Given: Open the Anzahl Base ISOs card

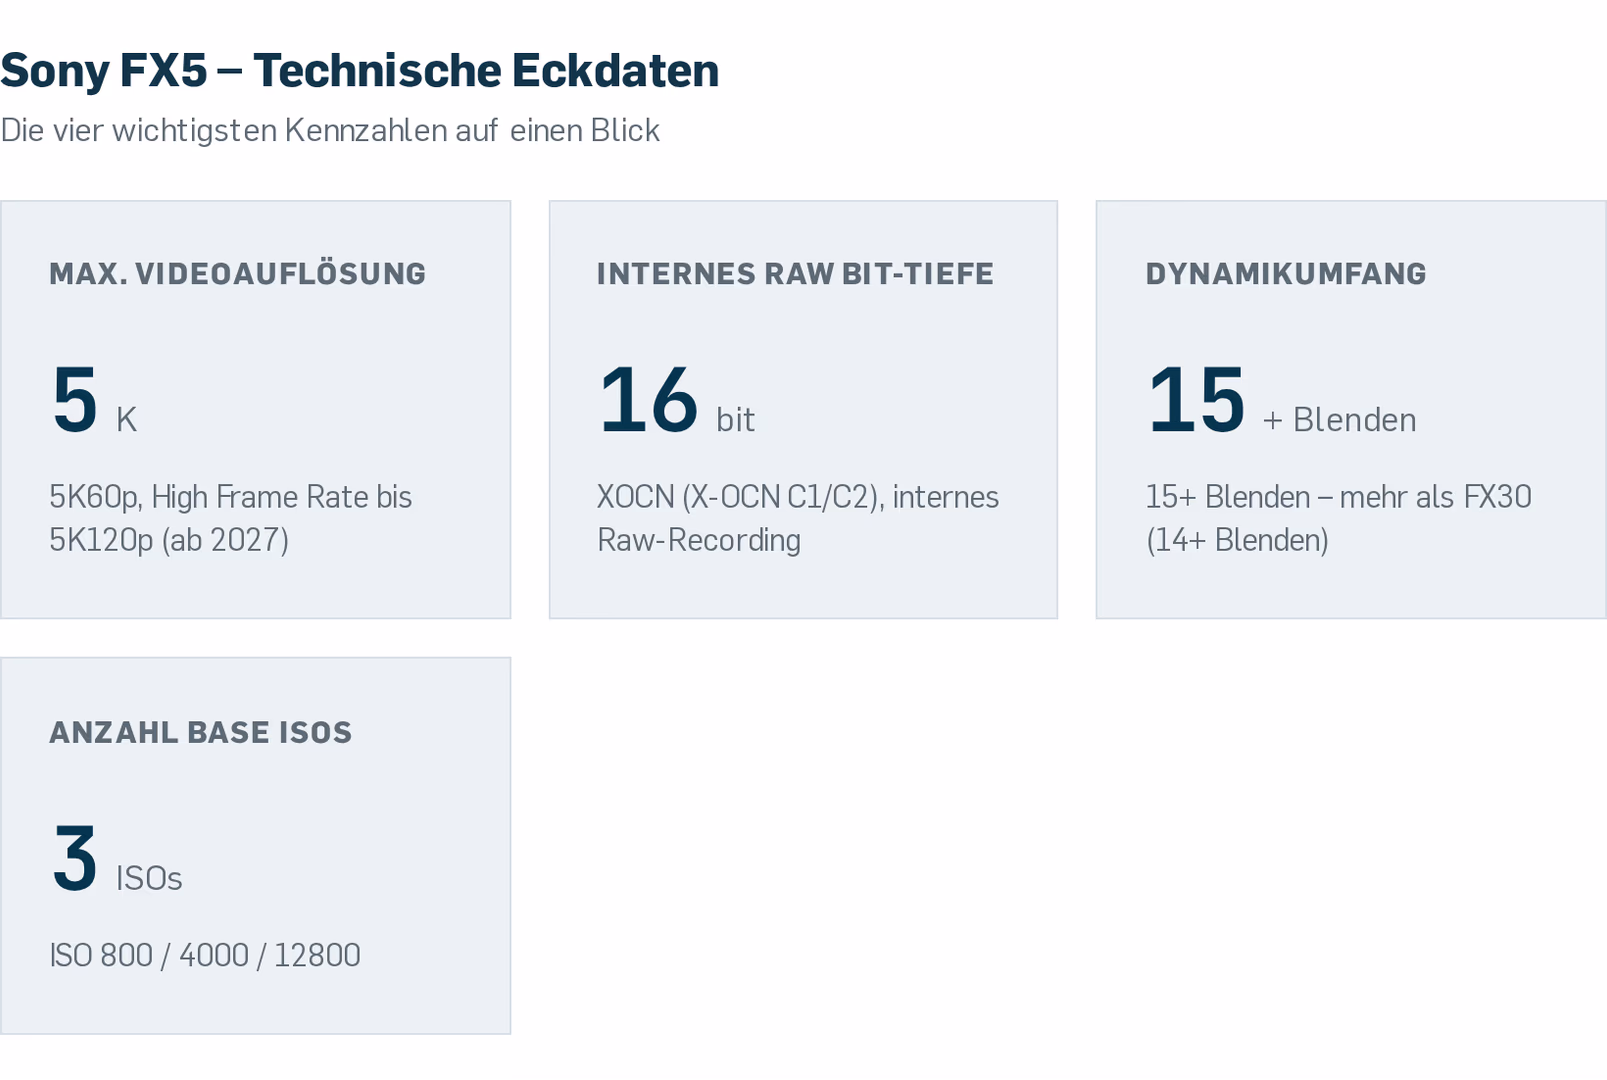Looking at the screenshot, I should click(x=255, y=846).
